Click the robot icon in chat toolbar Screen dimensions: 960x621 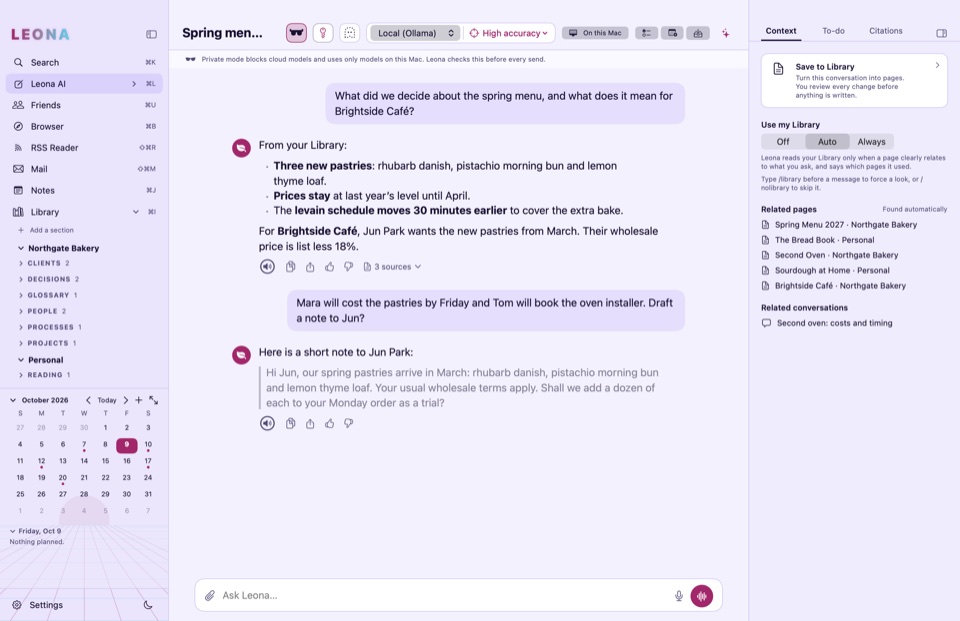coord(698,33)
